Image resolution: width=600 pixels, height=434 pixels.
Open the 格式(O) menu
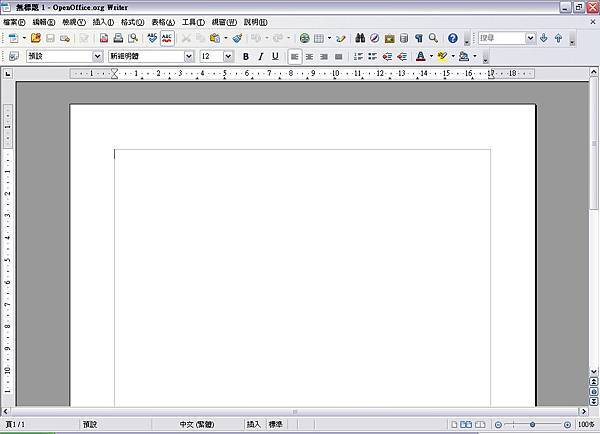(x=132, y=22)
